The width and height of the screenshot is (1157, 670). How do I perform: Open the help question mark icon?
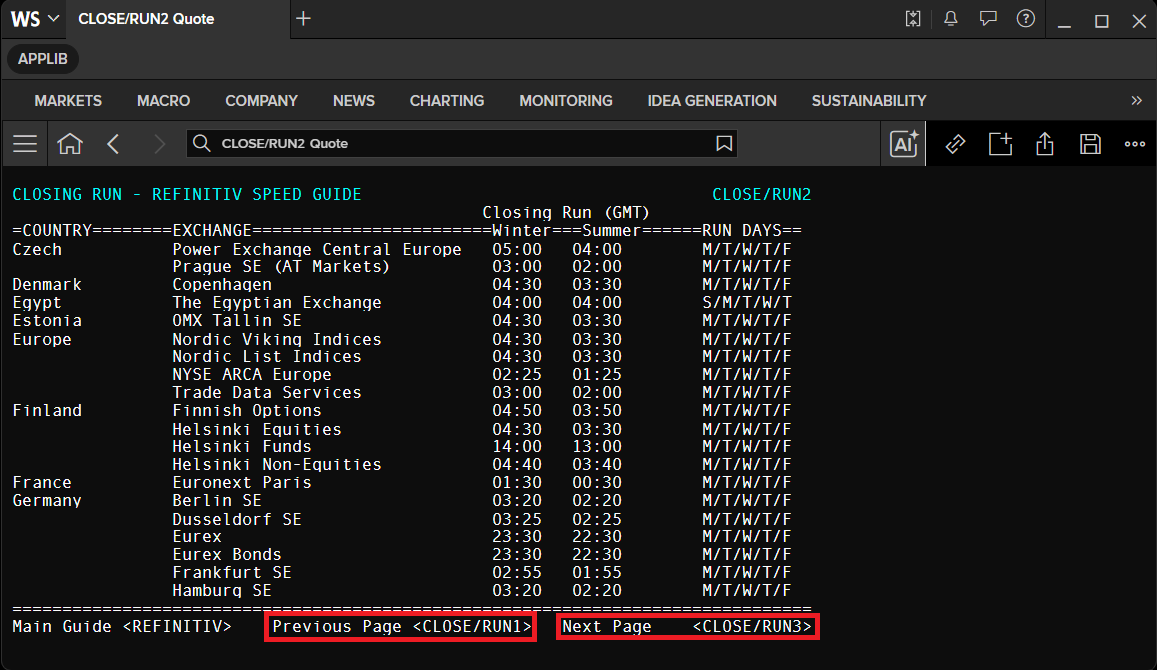pyautogui.click(x=1026, y=19)
